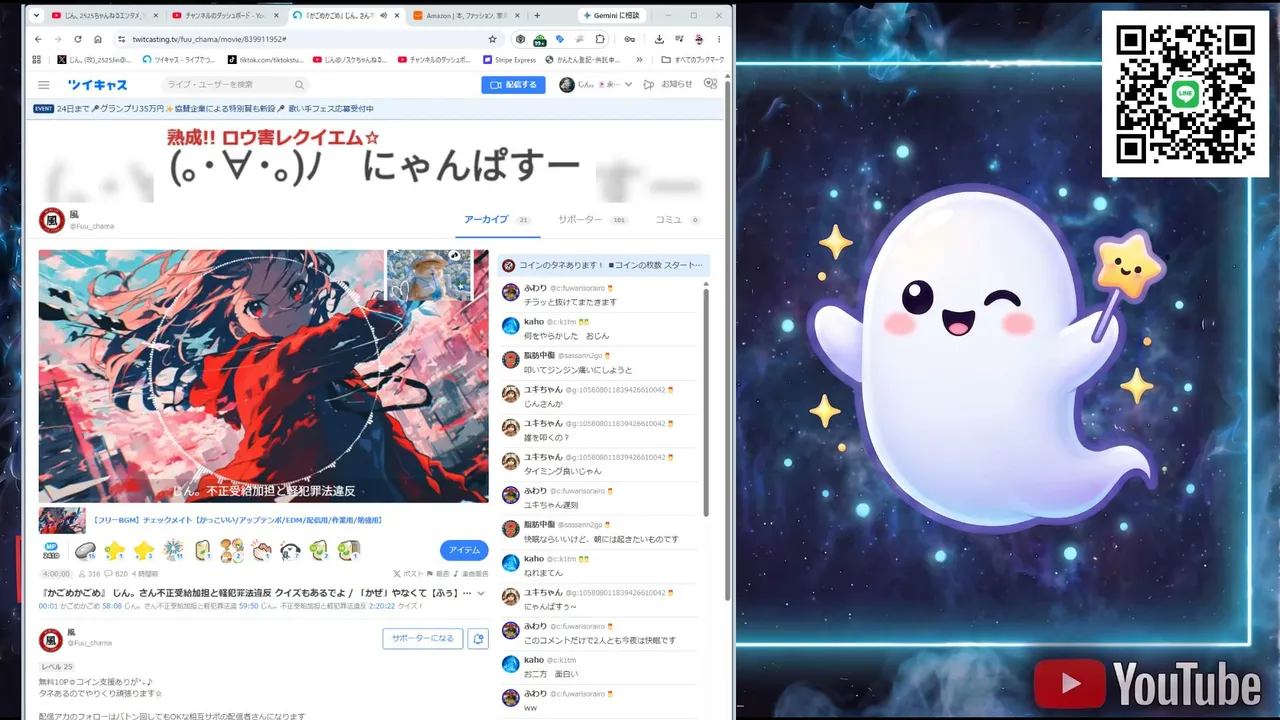Click the 楽曲報告 link
The image size is (1280, 720).
coord(471,574)
